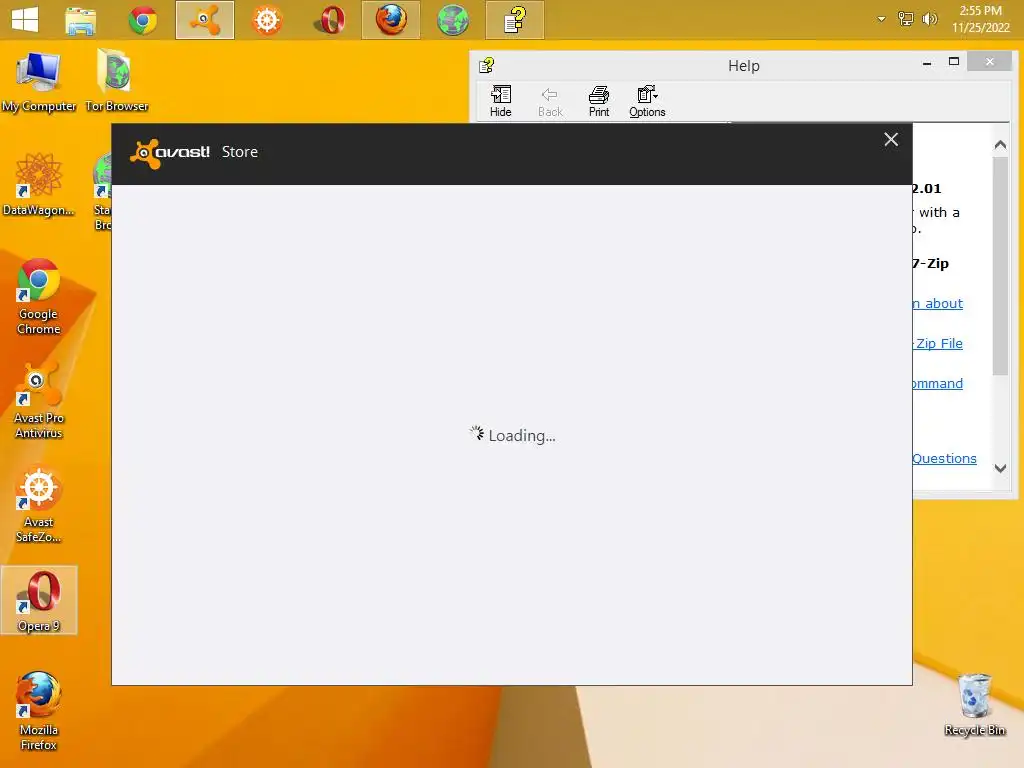Select the Google Chrome desktop shortcut

pos(39,296)
